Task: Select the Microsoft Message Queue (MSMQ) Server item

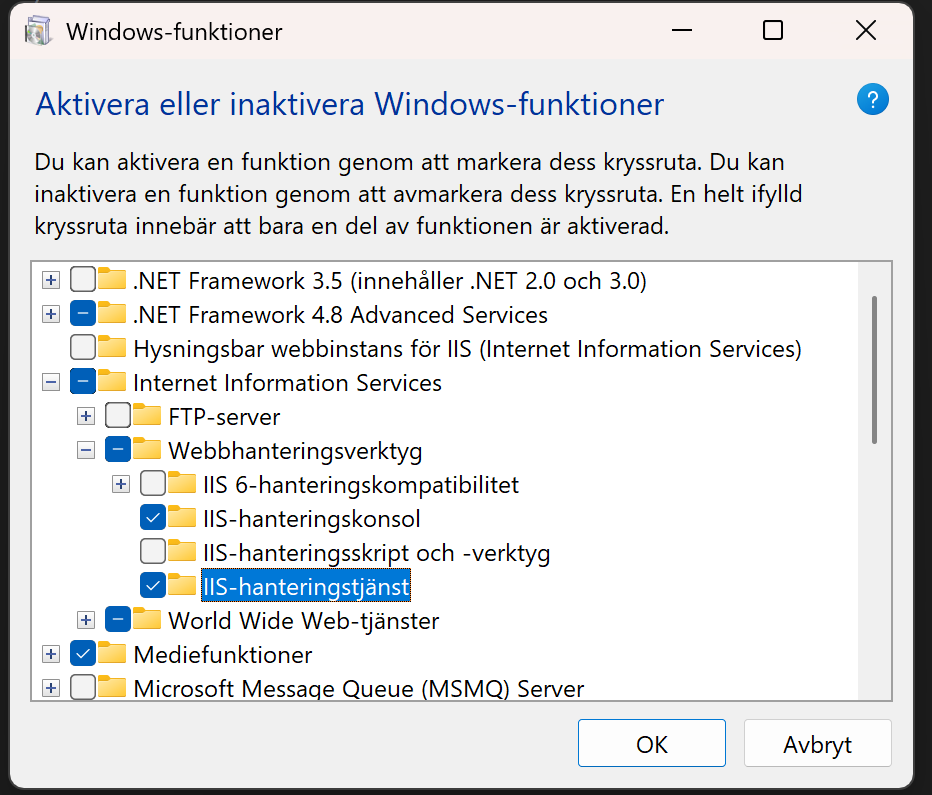Action: point(358,688)
